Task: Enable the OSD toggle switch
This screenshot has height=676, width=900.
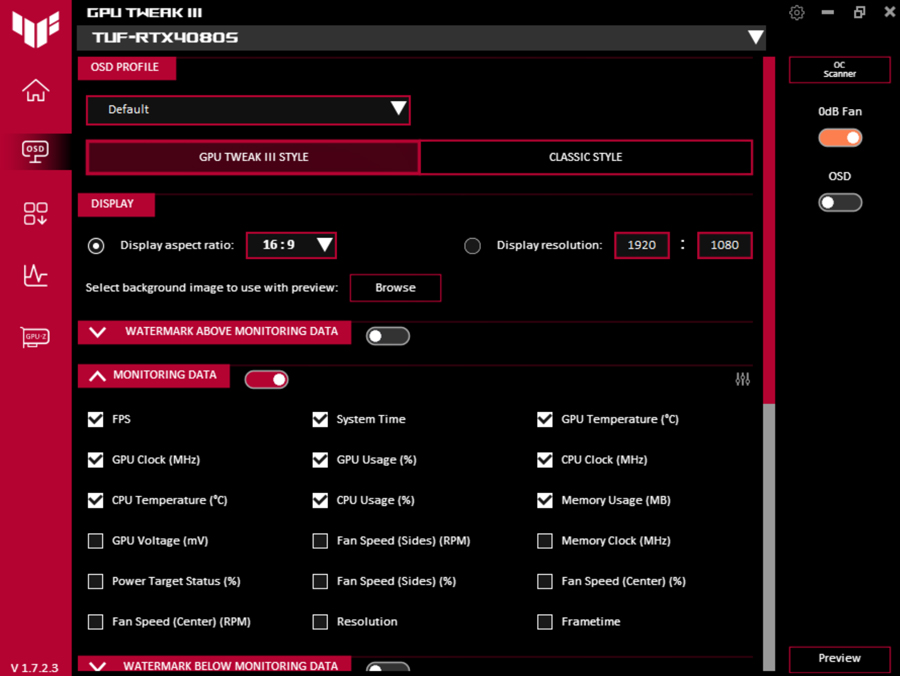Action: tap(840, 202)
